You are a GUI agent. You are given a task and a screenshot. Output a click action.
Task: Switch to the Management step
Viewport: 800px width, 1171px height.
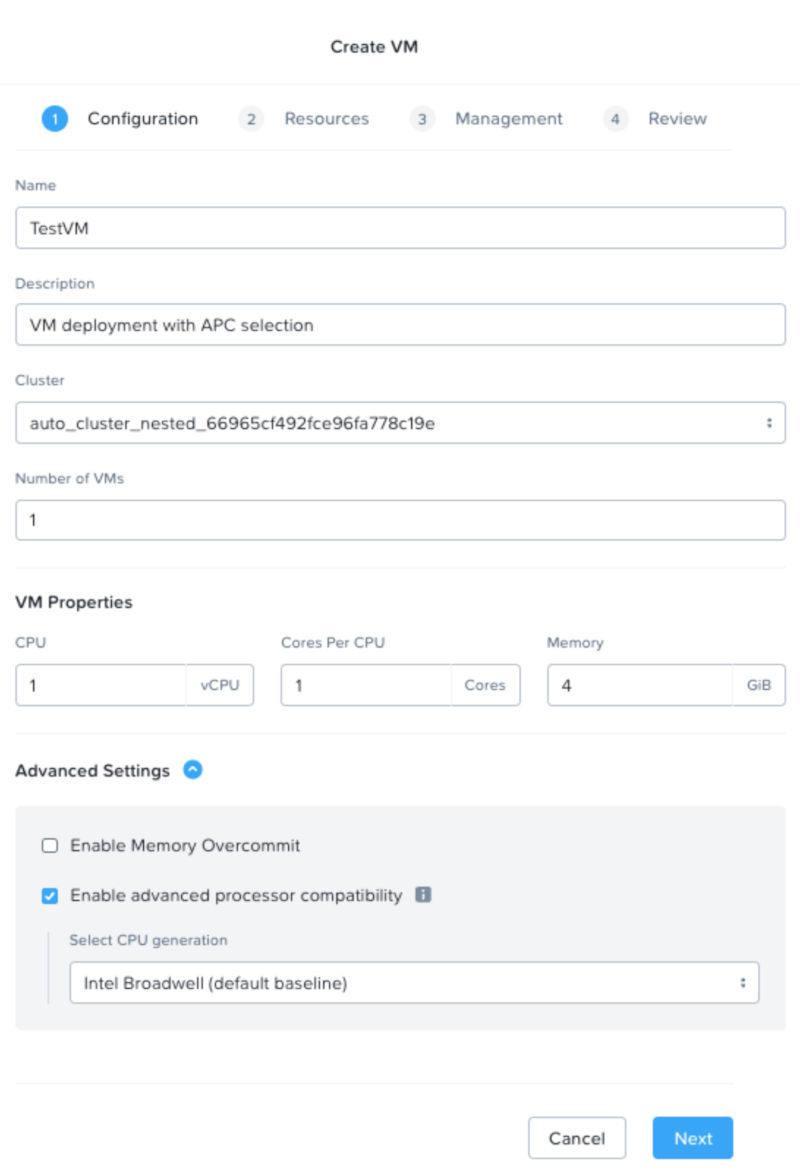(x=509, y=118)
